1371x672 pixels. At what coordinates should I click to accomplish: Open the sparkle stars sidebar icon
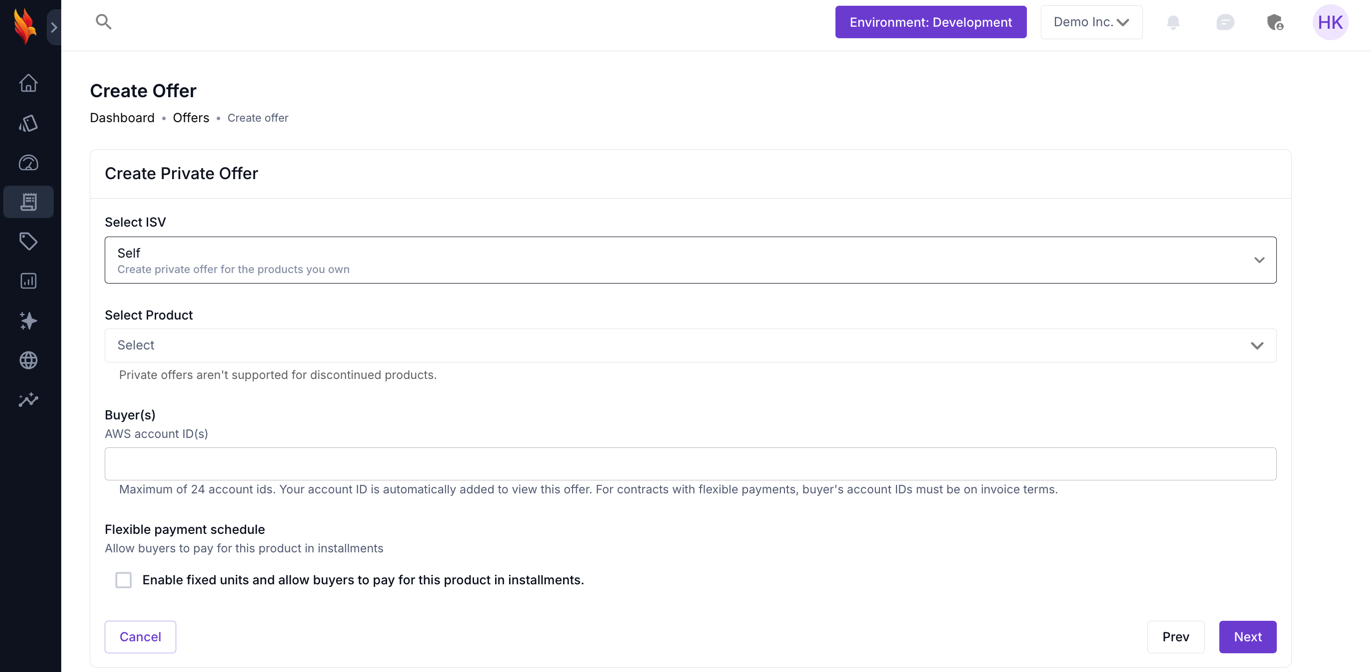point(28,321)
